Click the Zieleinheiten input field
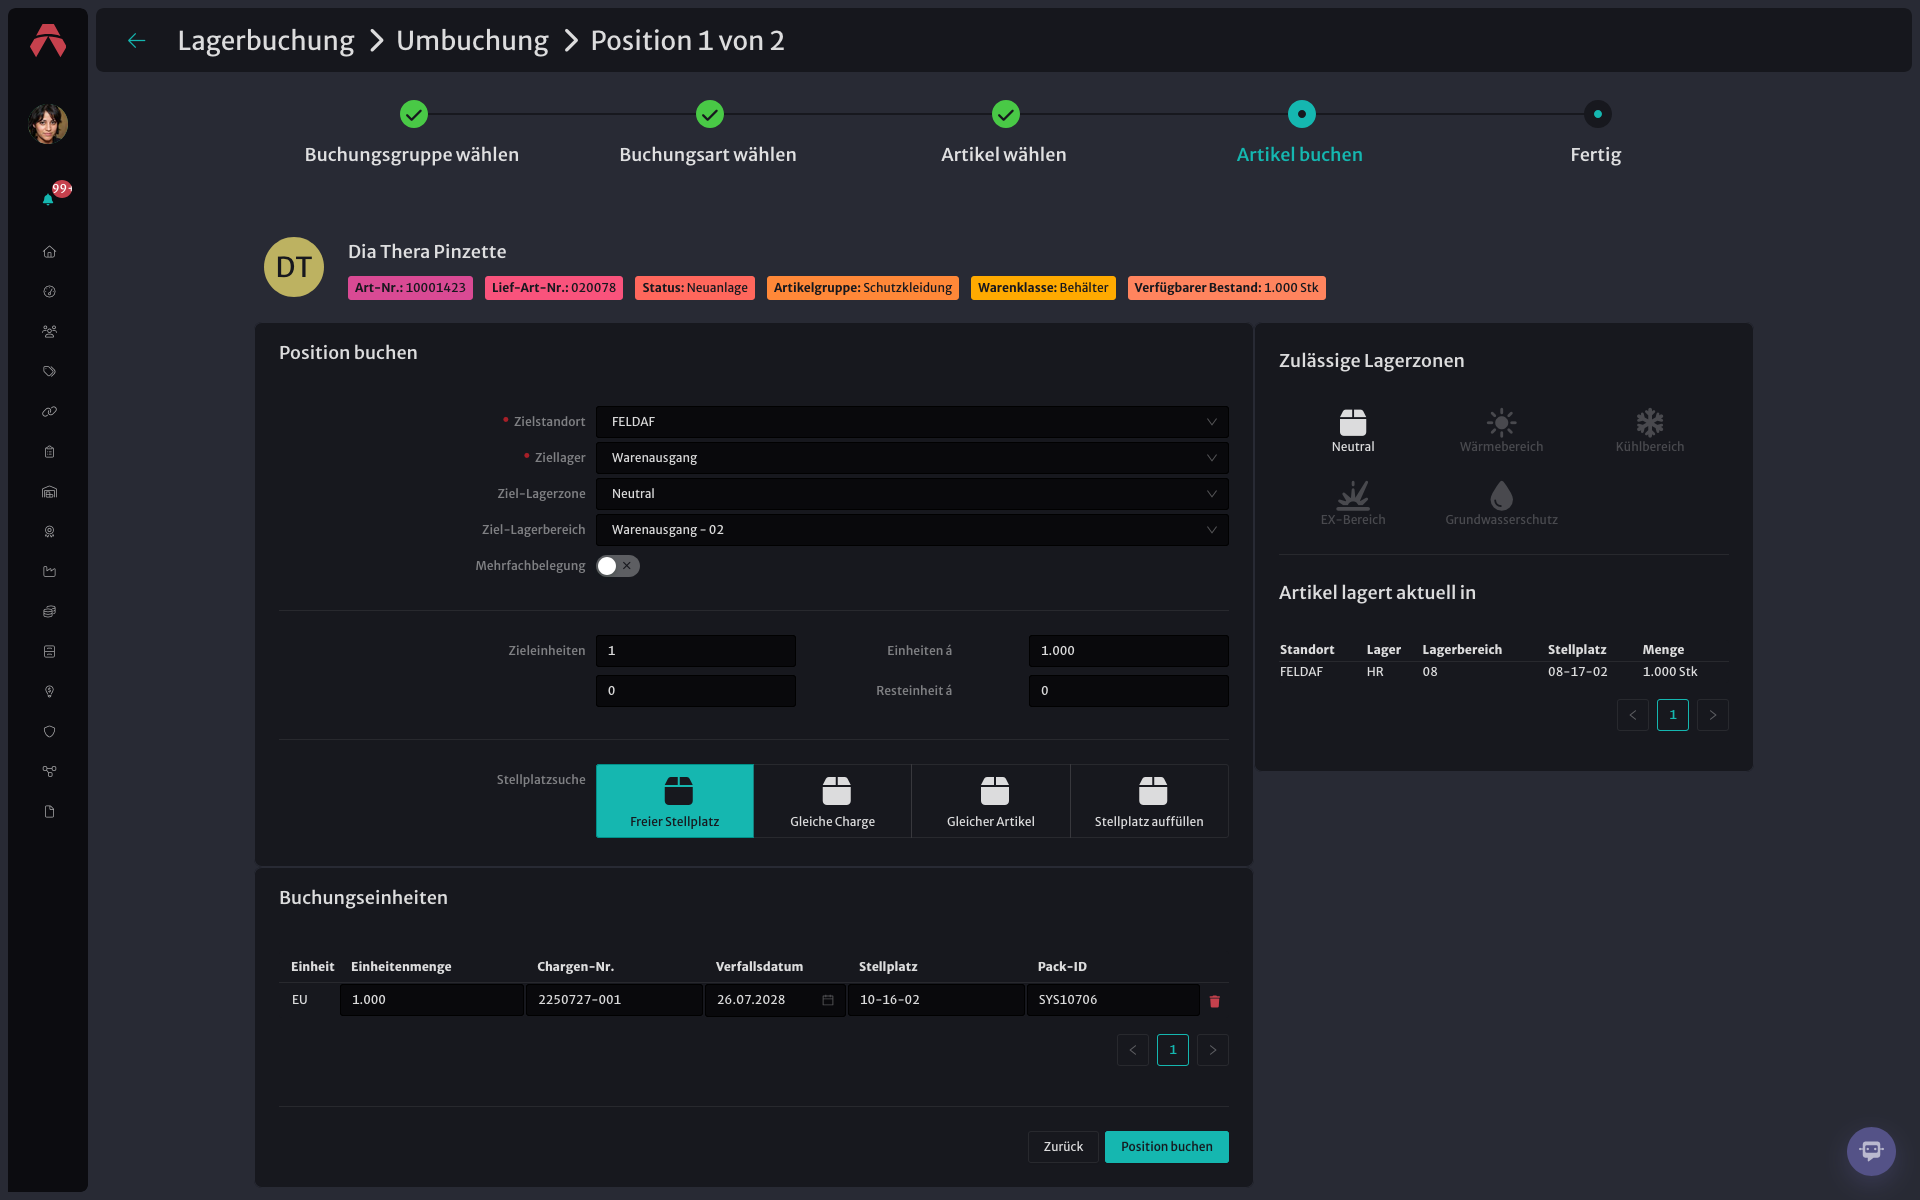Viewport: 1920px width, 1200px height. click(696, 651)
